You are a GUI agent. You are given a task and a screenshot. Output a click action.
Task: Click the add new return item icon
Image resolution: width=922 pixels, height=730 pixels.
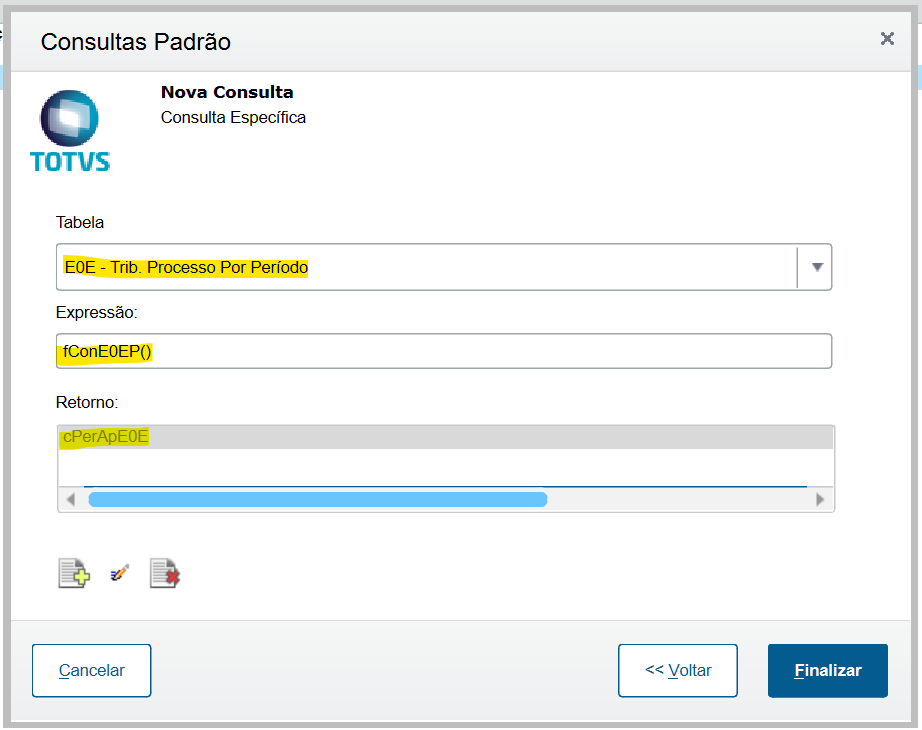[x=73, y=574]
